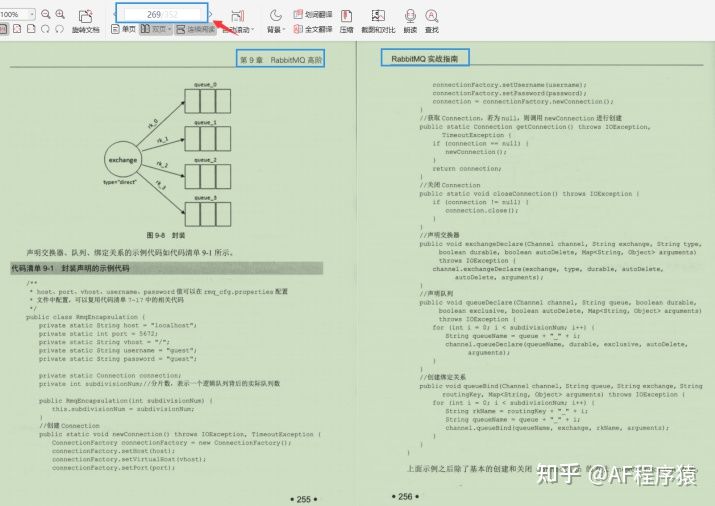Click the page number '255' footer
The height and width of the screenshot is (506, 715).
tap(304, 499)
